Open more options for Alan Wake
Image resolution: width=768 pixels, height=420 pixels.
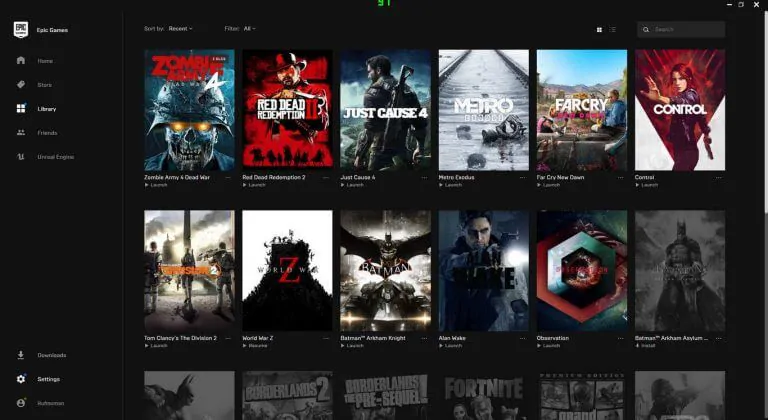click(x=523, y=338)
